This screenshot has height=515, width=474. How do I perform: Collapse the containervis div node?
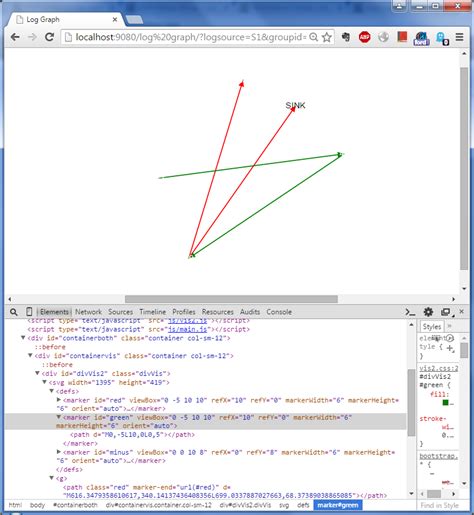[30, 356]
